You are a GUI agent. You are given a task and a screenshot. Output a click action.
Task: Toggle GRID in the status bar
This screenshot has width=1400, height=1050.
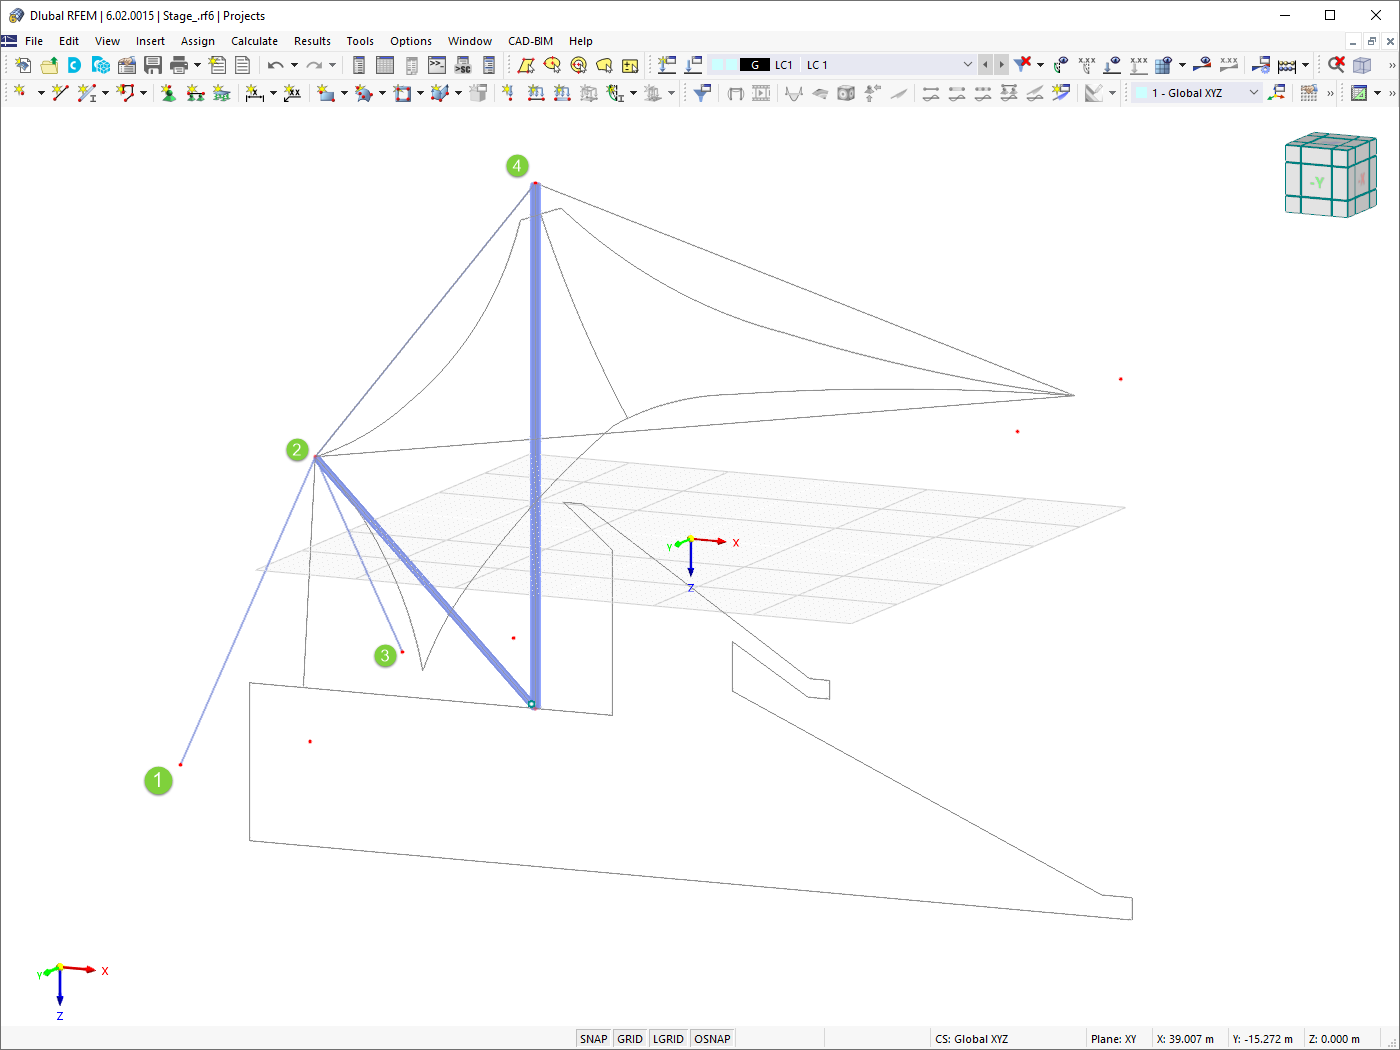[x=630, y=1039]
